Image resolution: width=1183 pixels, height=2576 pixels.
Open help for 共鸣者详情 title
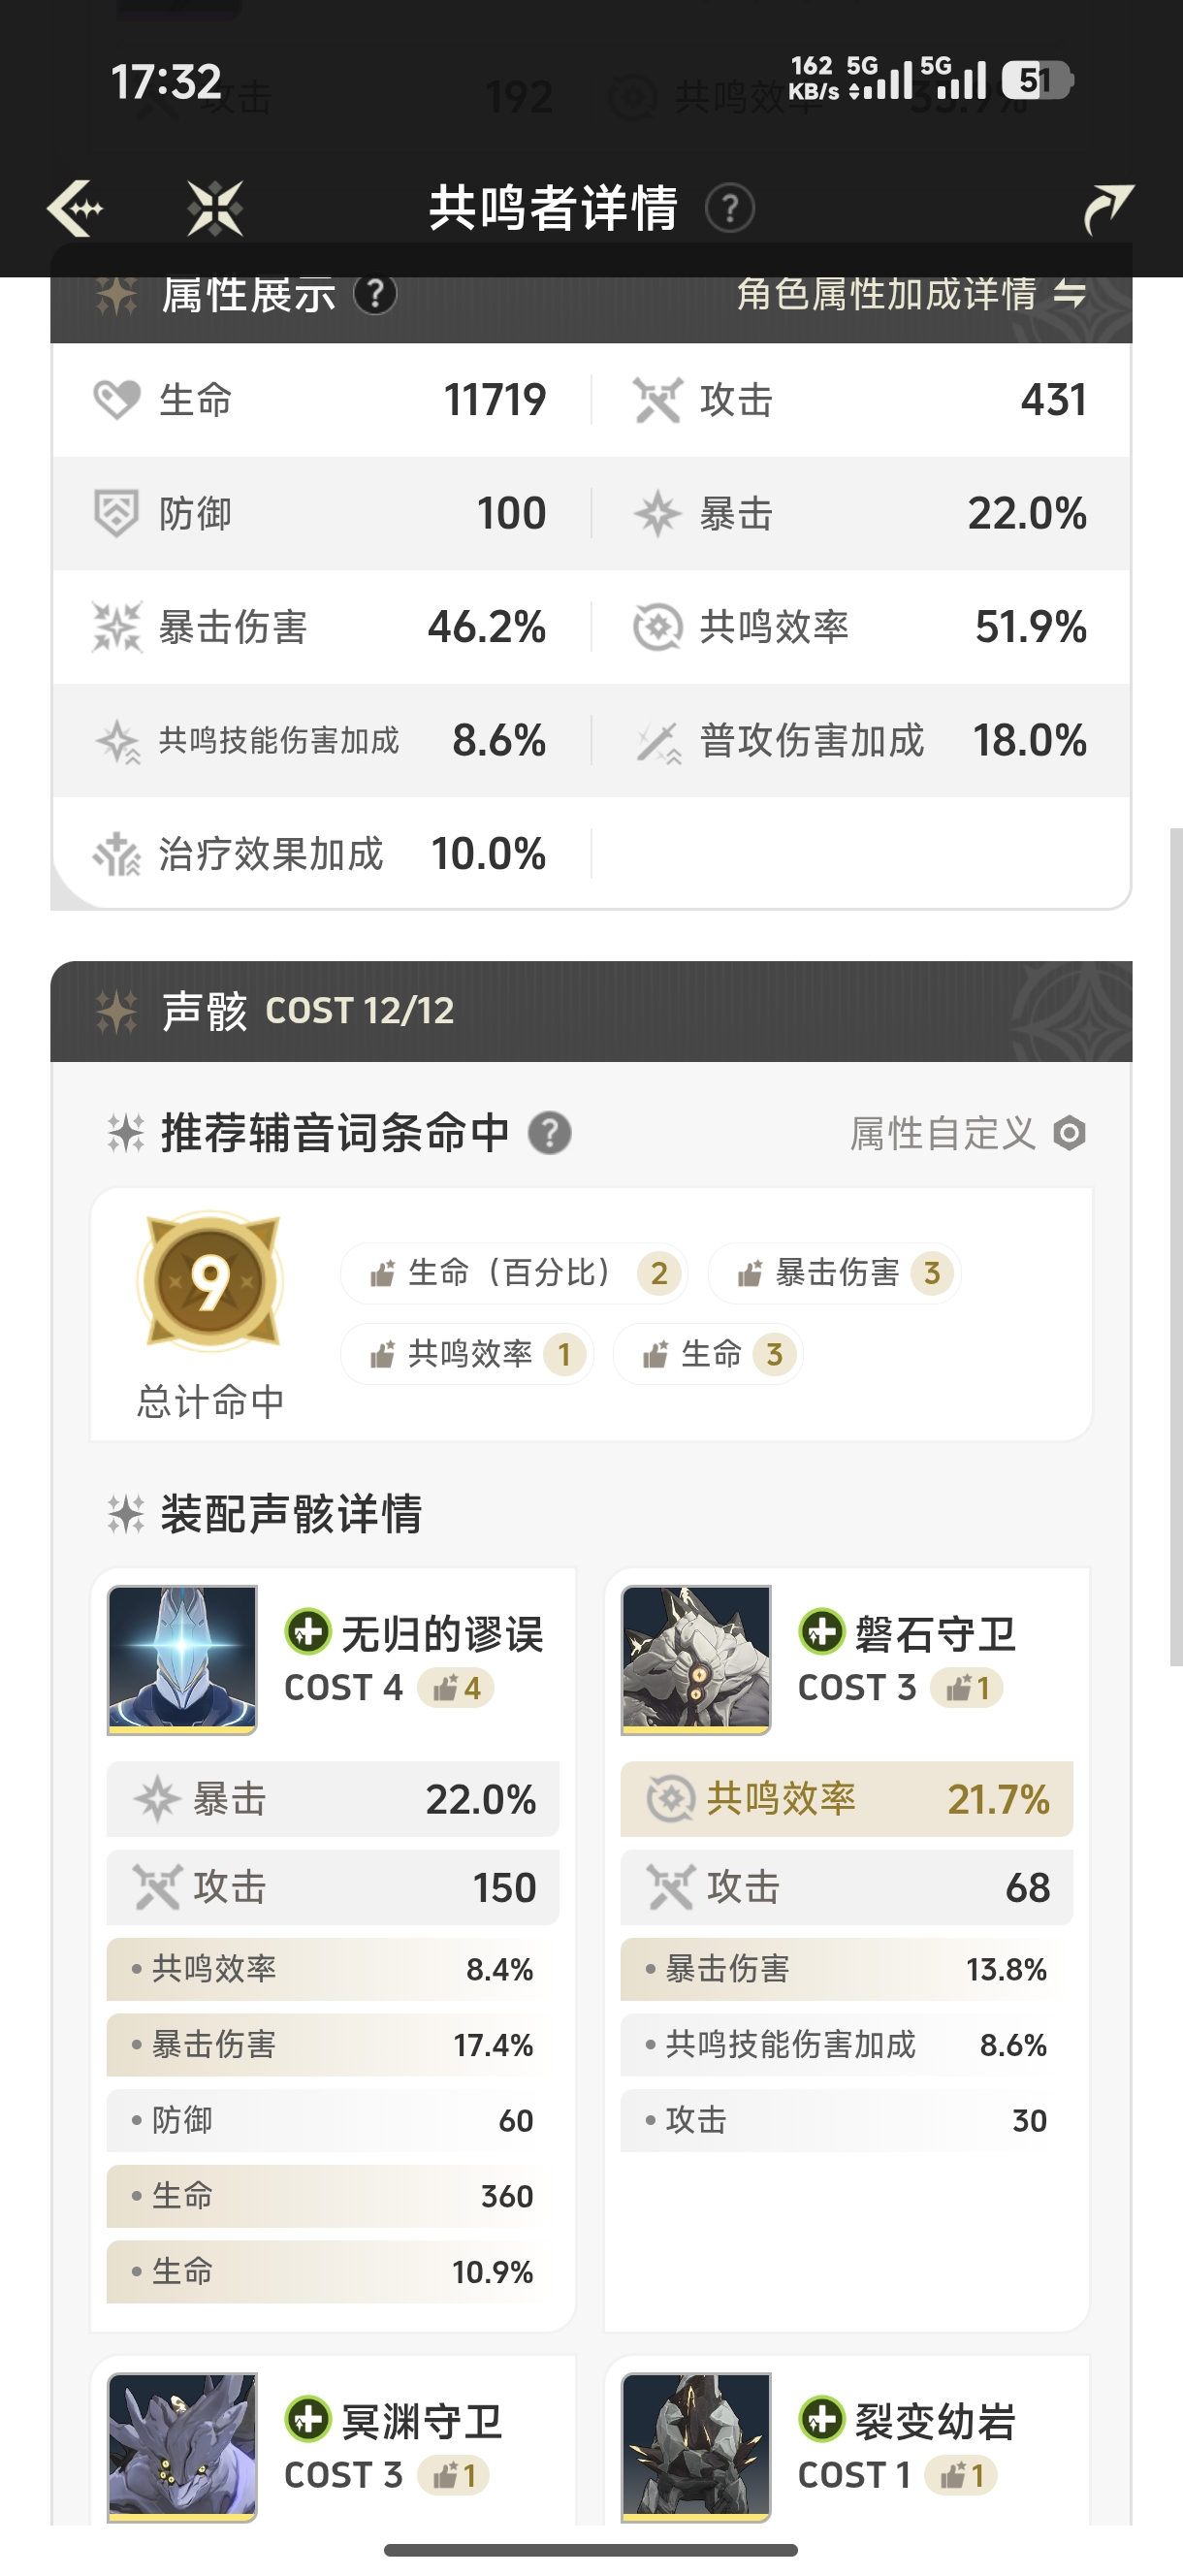tap(730, 208)
